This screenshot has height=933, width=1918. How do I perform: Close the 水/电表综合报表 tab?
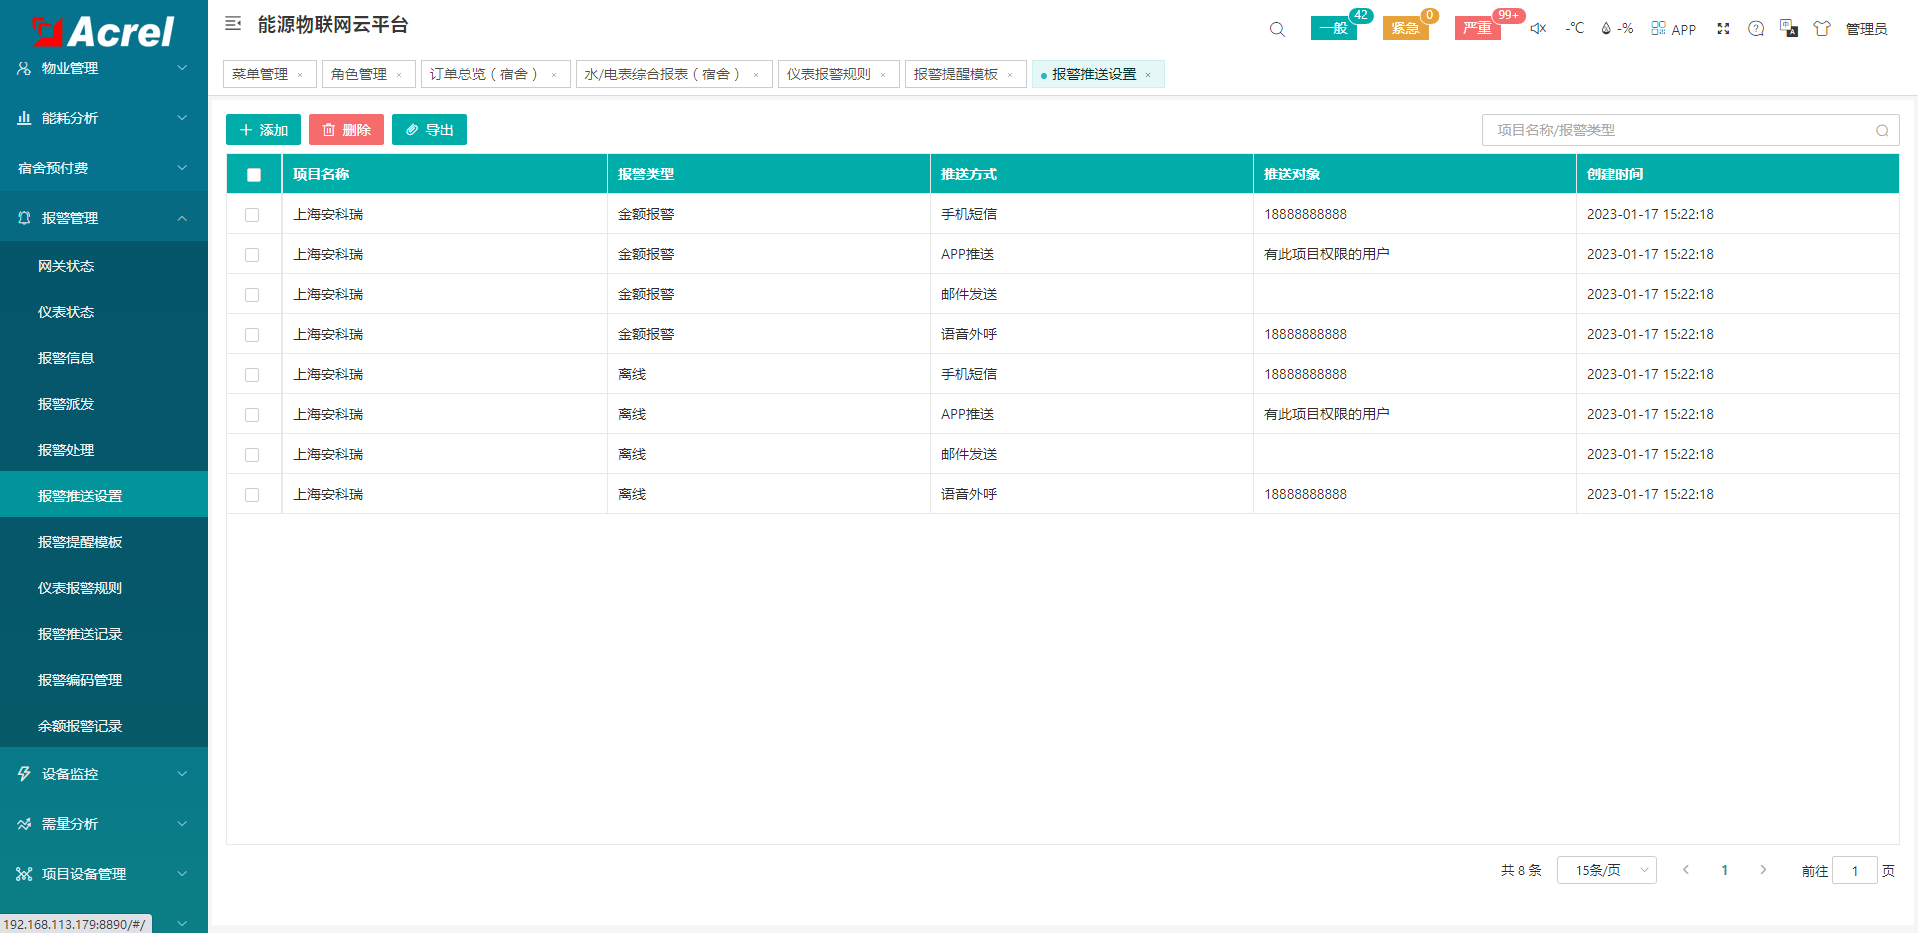(x=756, y=75)
